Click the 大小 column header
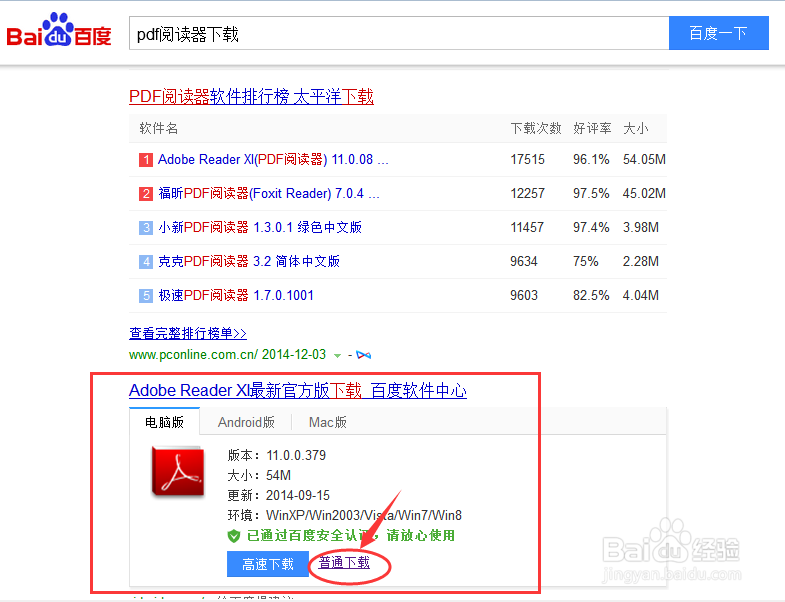This screenshot has width=785, height=602. (636, 128)
